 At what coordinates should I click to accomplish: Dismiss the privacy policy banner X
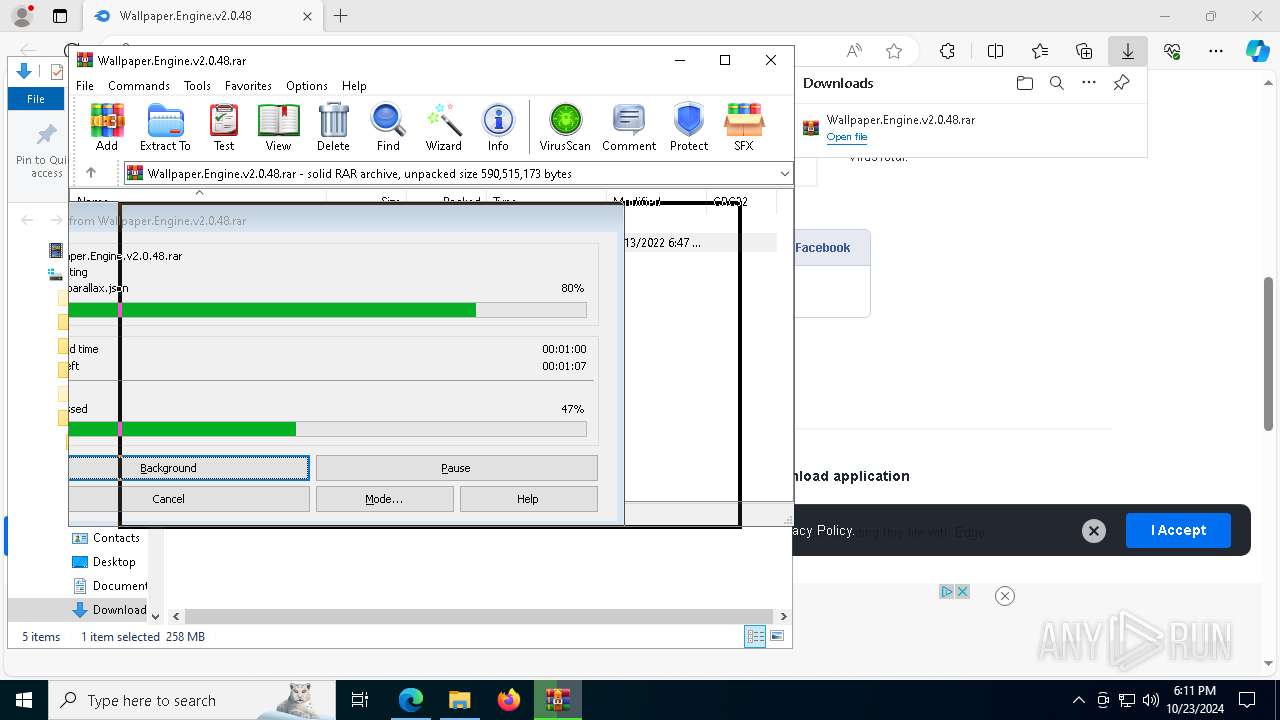click(1094, 531)
